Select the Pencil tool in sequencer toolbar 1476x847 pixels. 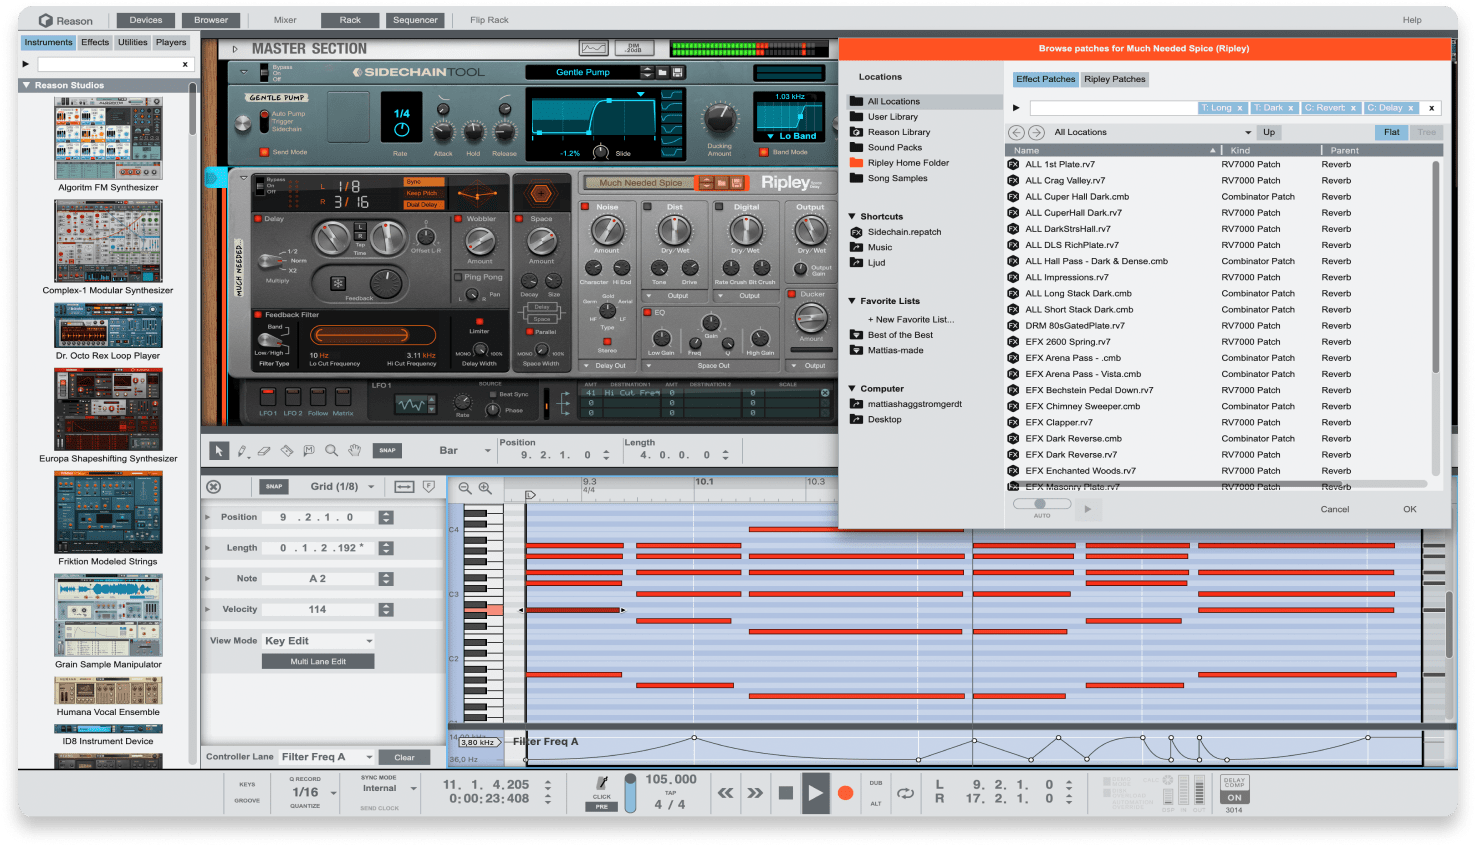pyautogui.click(x=242, y=451)
